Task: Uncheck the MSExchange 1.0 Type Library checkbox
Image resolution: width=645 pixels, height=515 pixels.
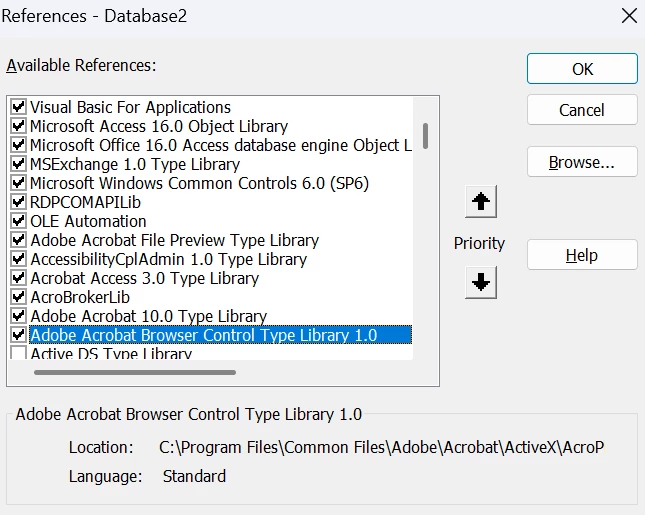Action: [x=19, y=164]
